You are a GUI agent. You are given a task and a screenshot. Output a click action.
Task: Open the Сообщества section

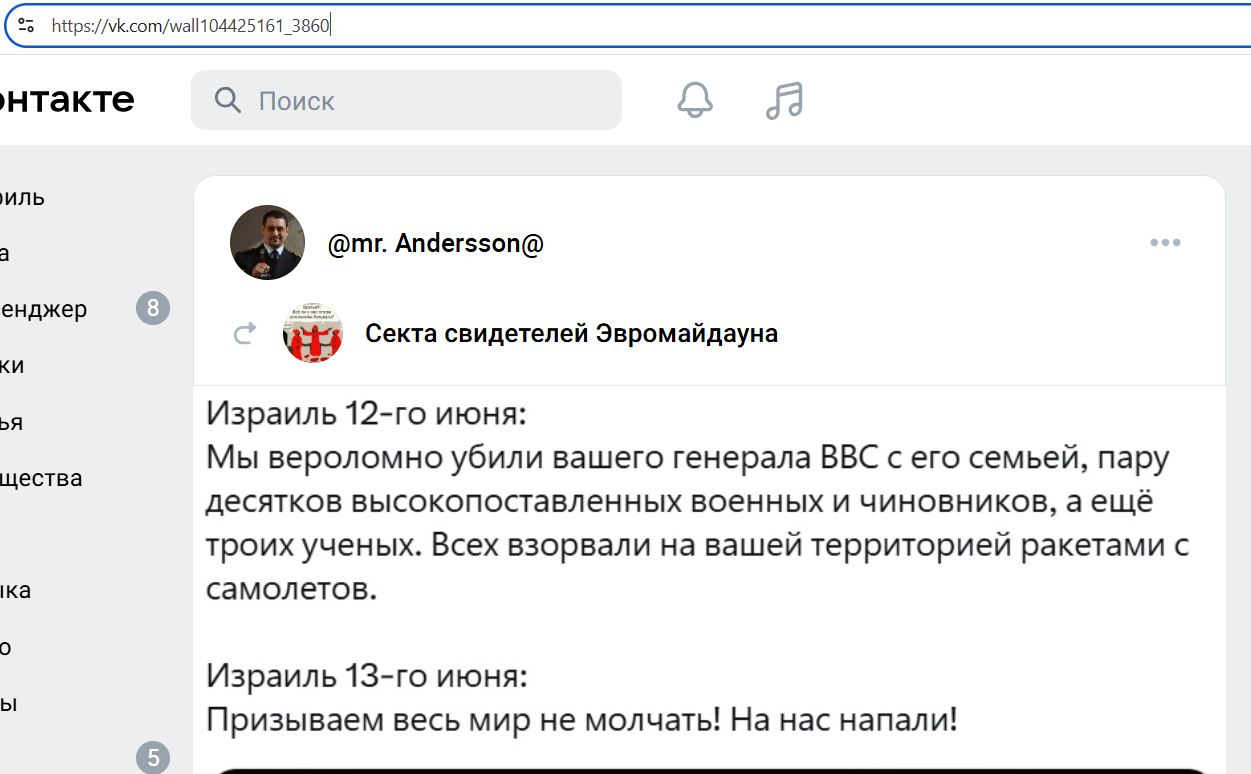pos(42,477)
